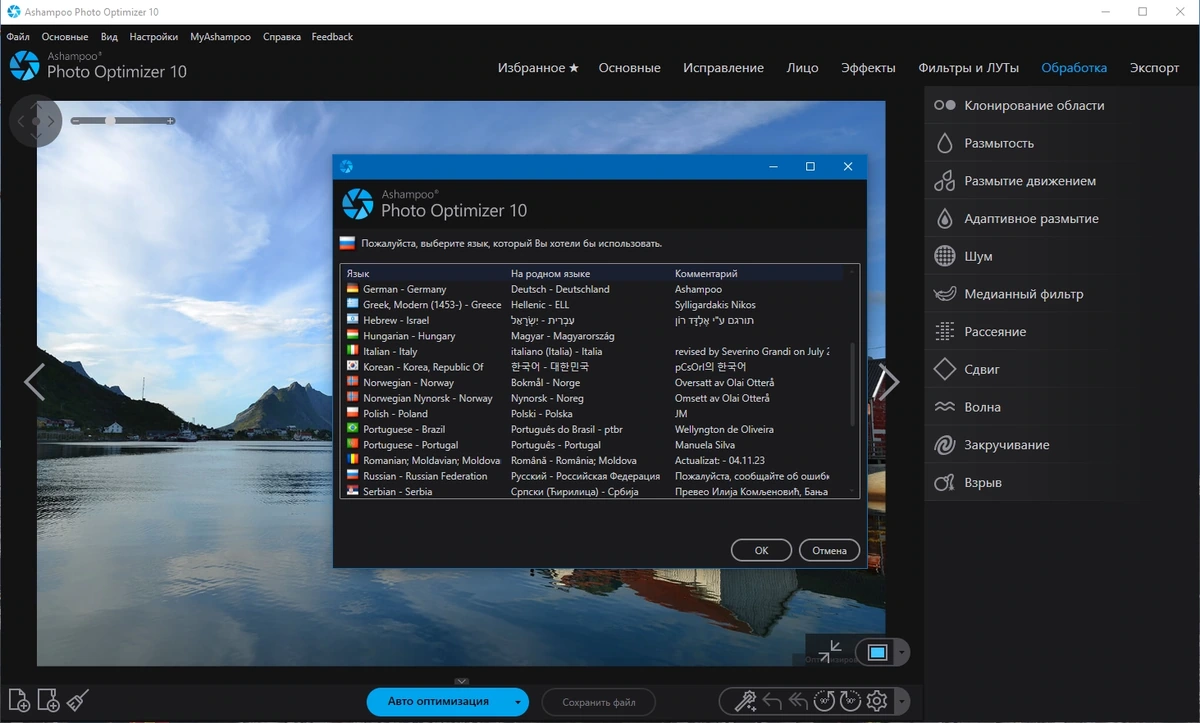
Task: Choose the Размытие движением motion blur
Action: pyautogui.click(x=1020, y=181)
